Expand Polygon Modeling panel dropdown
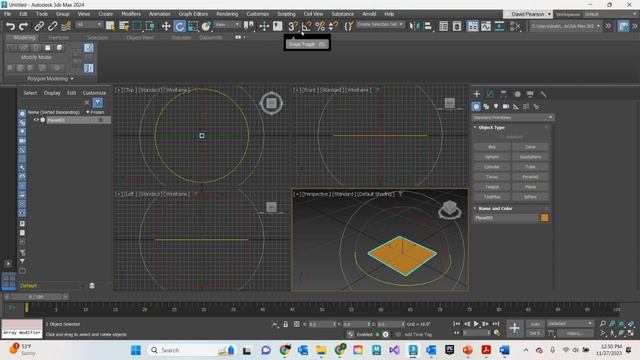 pyautogui.click(x=51, y=78)
